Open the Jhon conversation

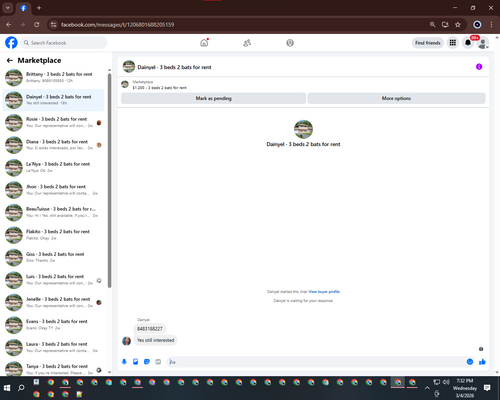[x=53, y=190]
